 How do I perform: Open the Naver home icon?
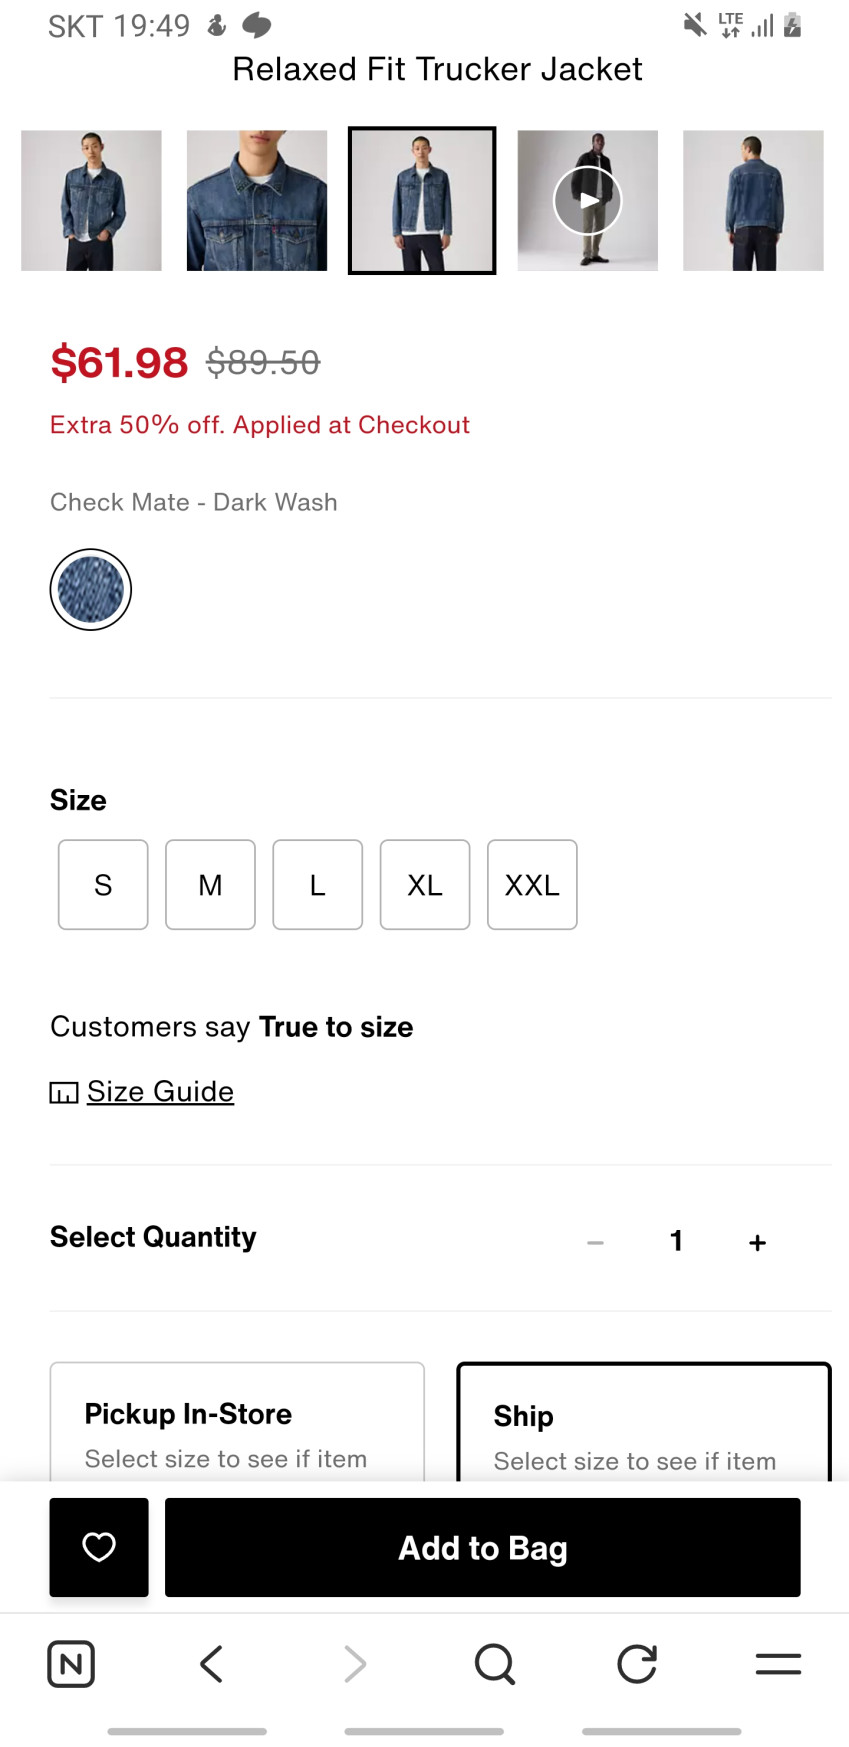coord(71,1664)
